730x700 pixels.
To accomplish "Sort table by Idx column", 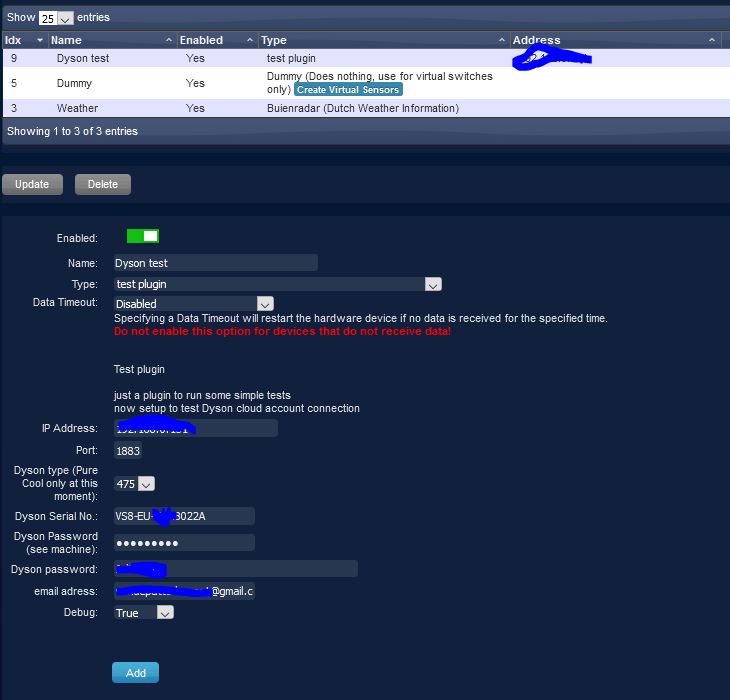I will coord(24,40).
